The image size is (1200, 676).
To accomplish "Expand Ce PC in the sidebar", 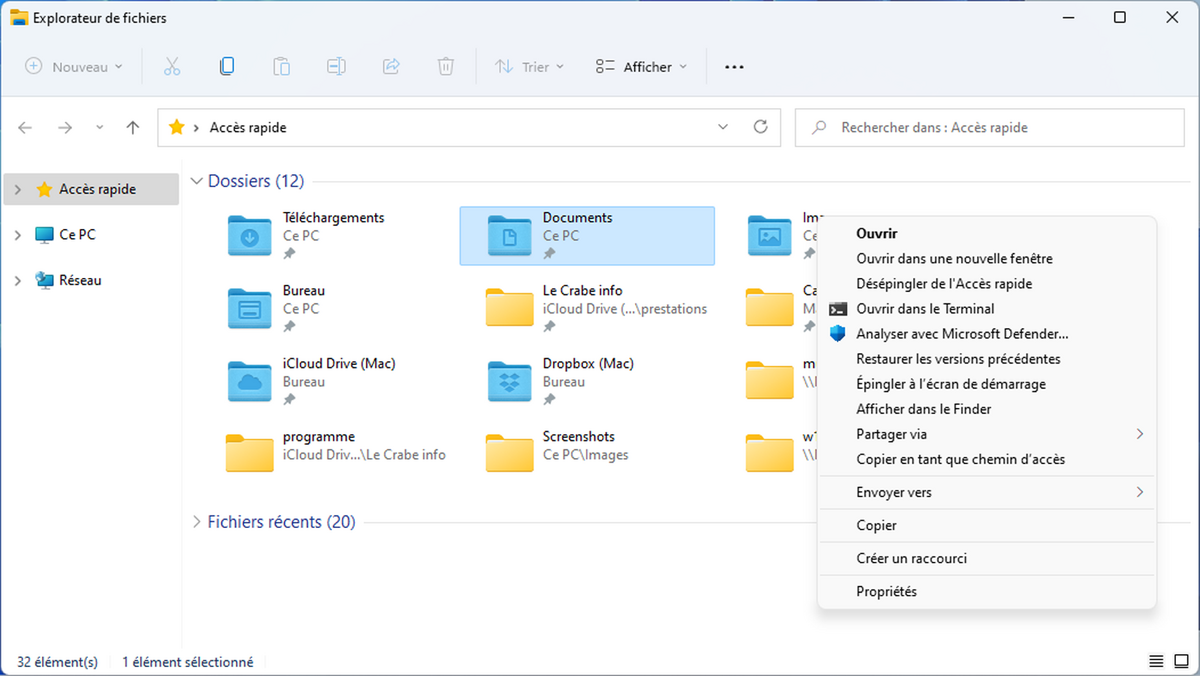I will [x=18, y=235].
